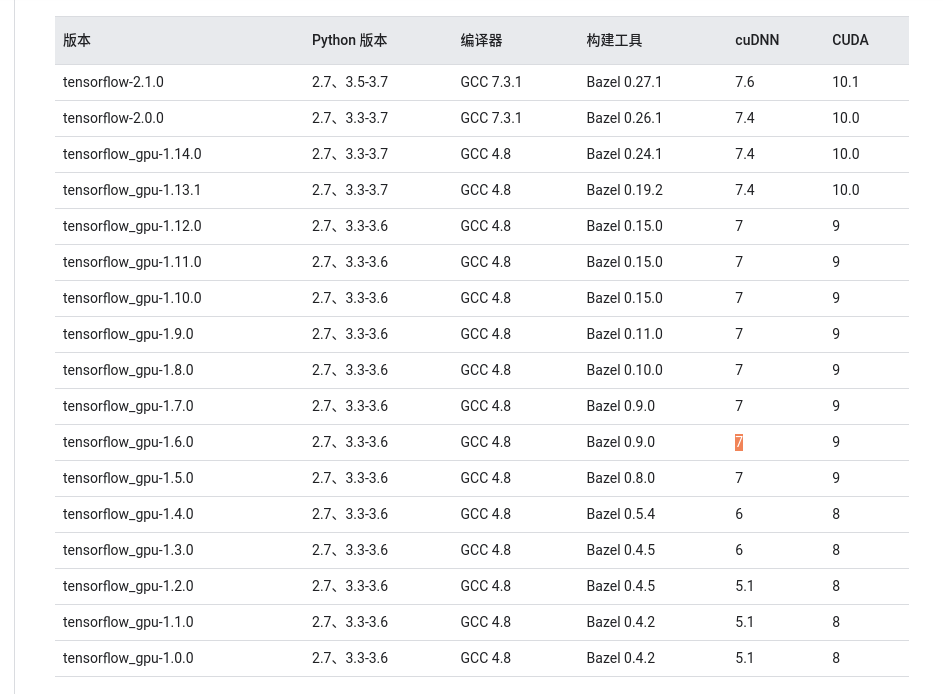Click the Bazel 0.27.1 cell
943x694 pixels.
624,82
